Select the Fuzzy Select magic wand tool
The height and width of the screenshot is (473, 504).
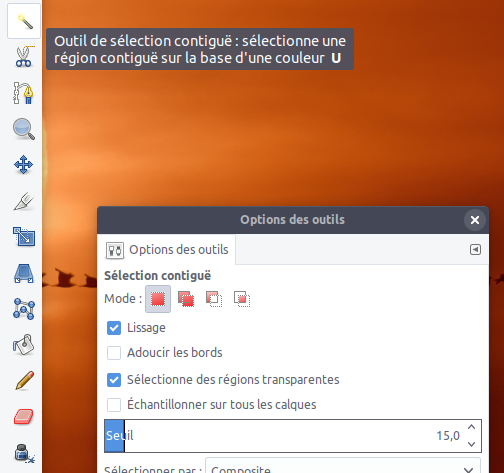pos(24,21)
